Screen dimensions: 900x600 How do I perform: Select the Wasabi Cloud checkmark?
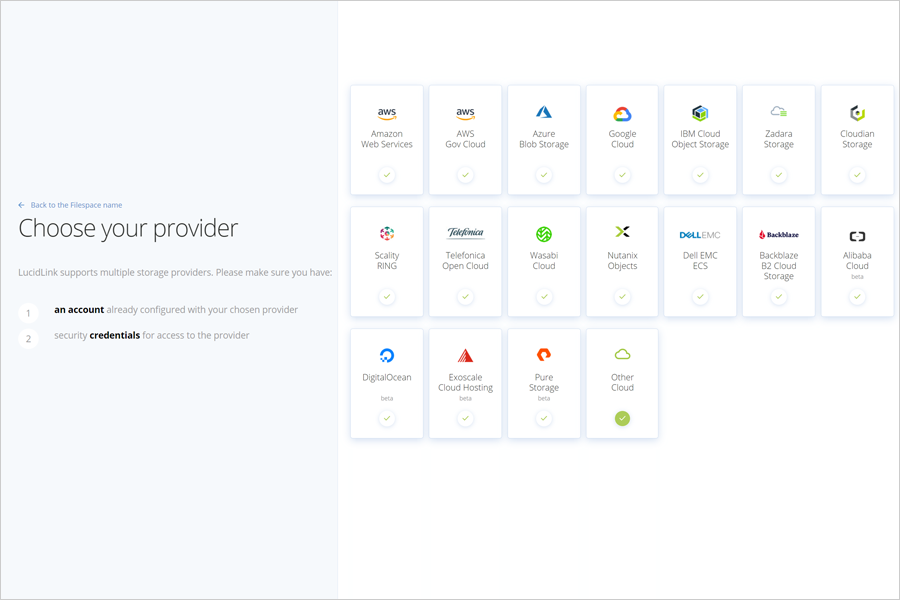tap(544, 297)
